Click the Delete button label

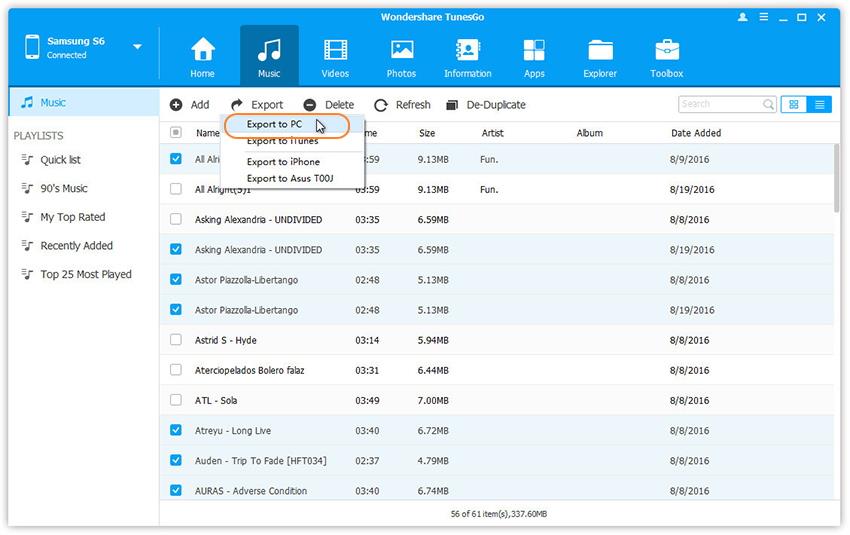pyautogui.click(x=339, y=105)
